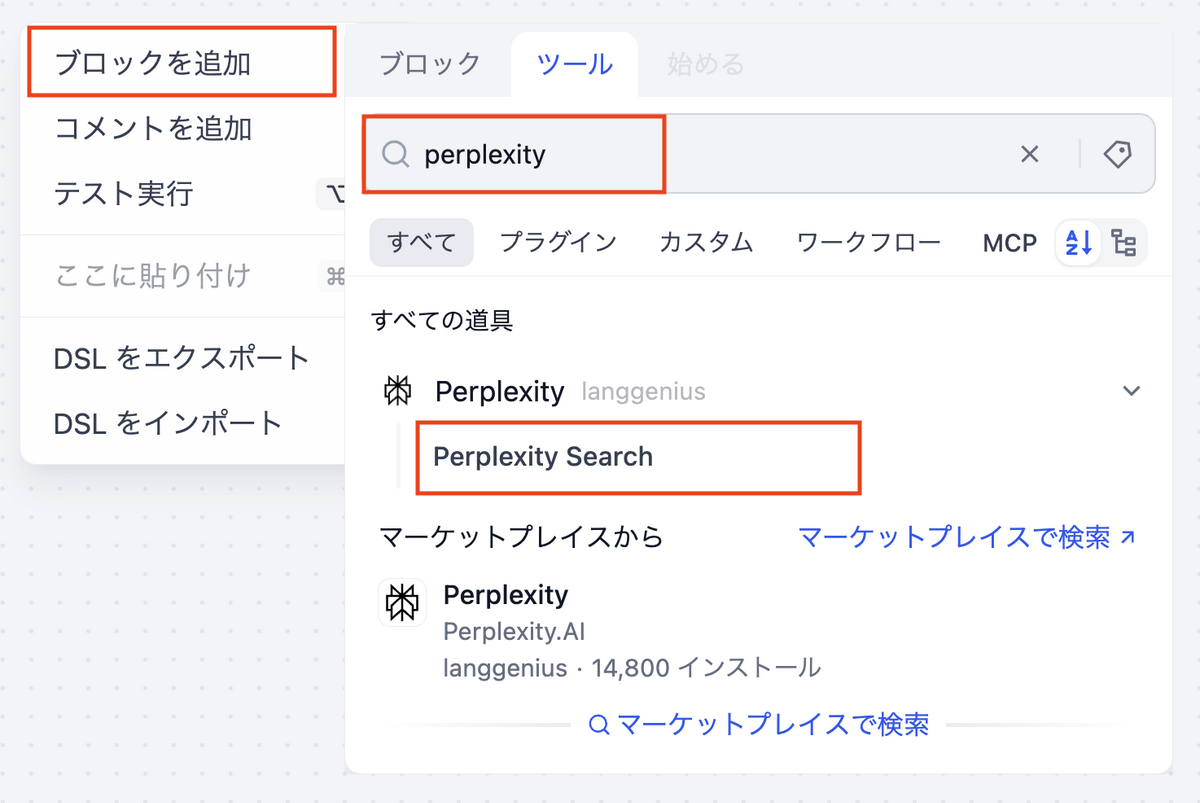Filter tools by カスタム

pyautogui.click(x=706, y=243)
